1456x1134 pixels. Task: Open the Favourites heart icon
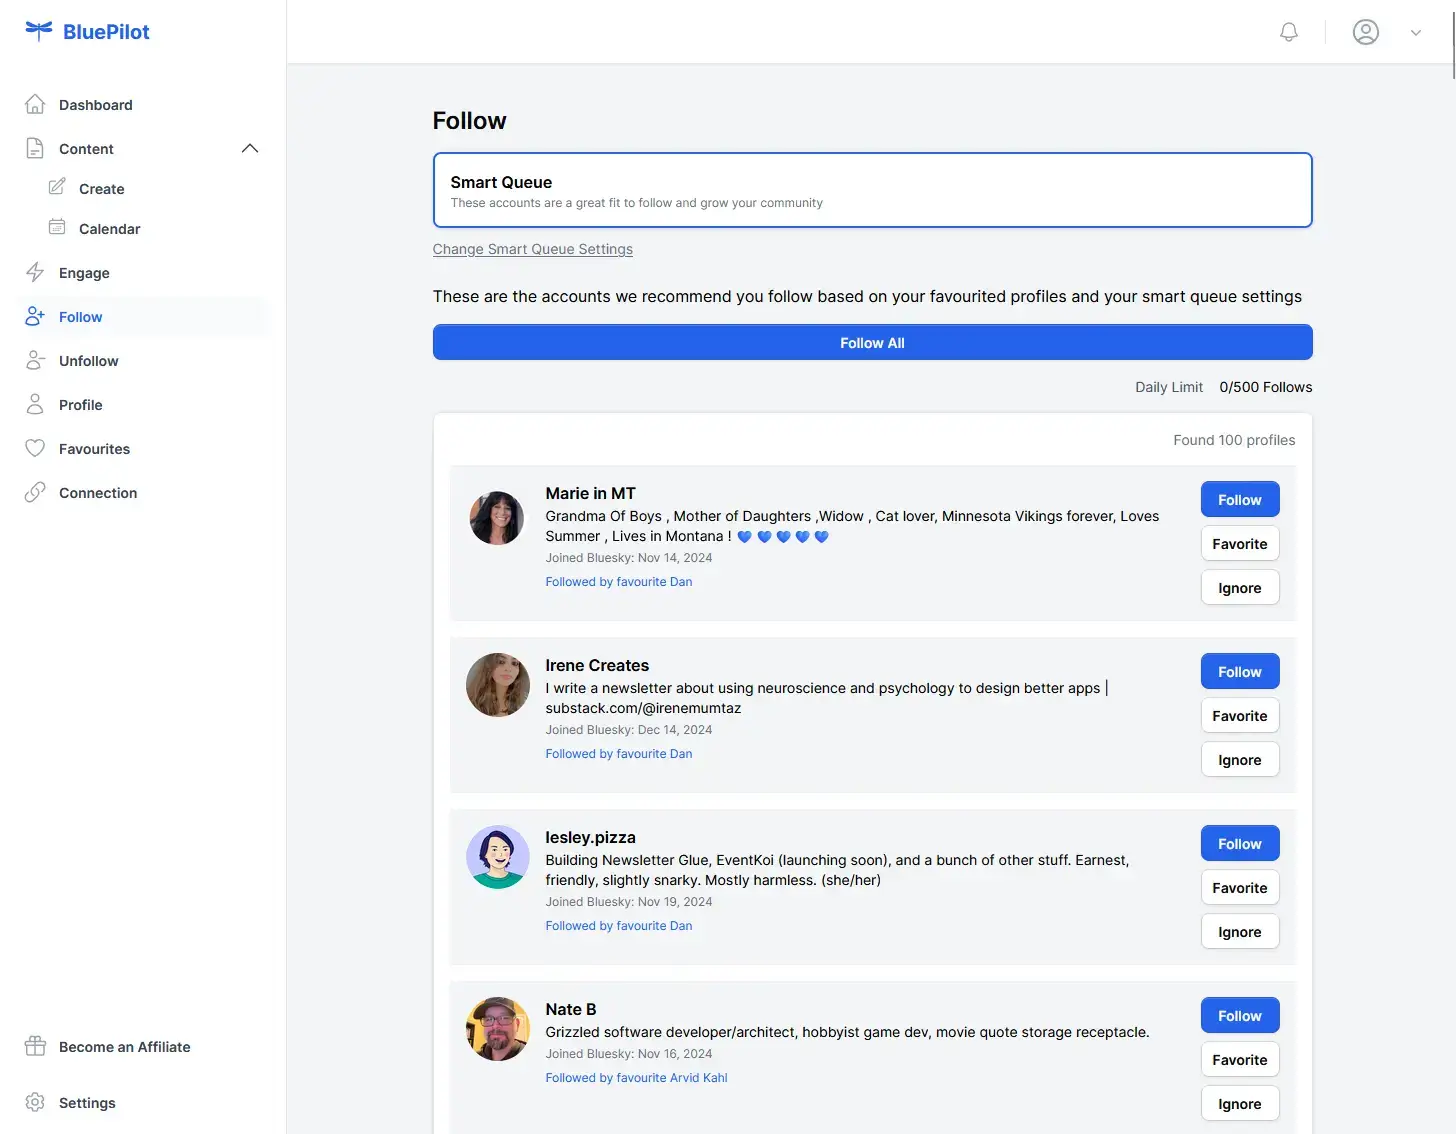click(34, 448)
